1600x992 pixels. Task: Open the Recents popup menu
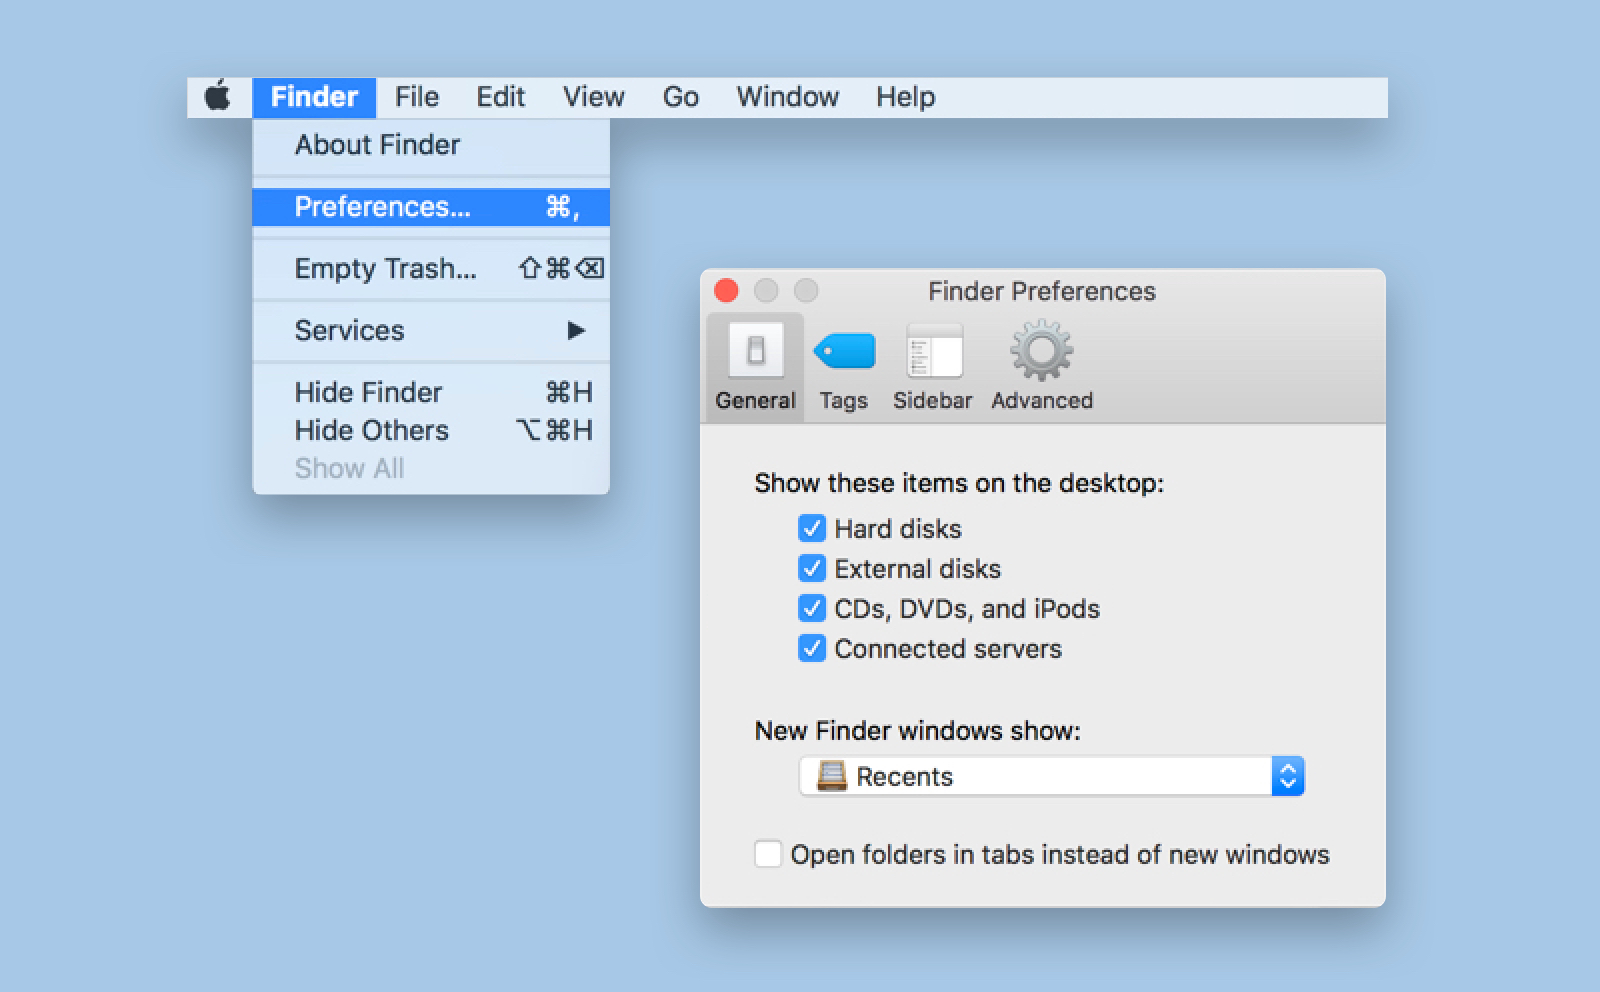point(1052,776)
